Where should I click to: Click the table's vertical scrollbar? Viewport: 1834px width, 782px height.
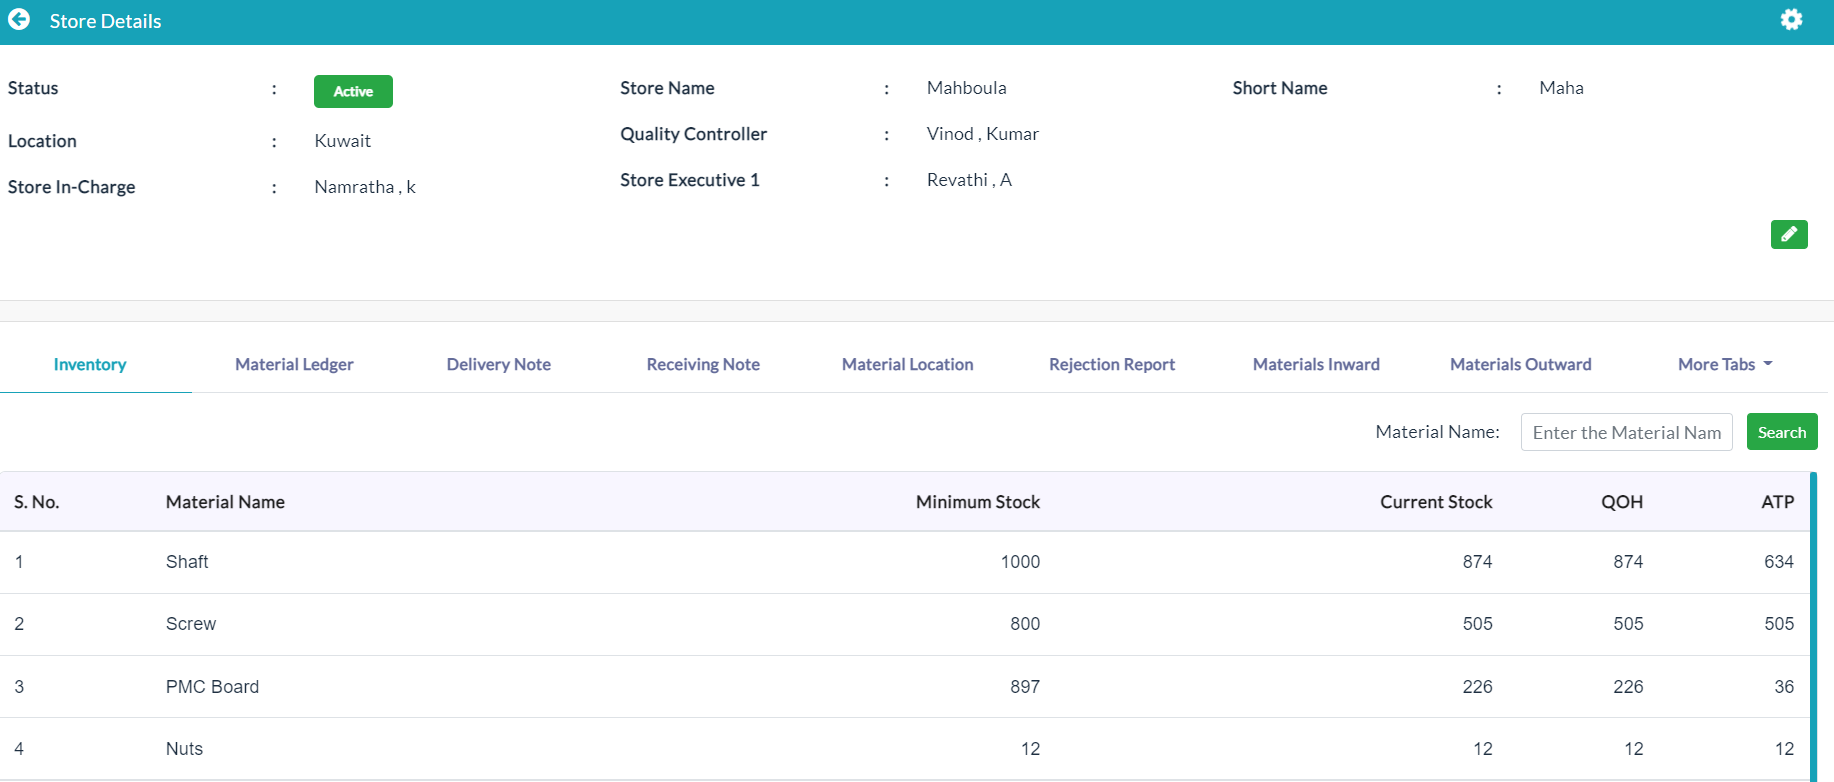[x=1813, y=626]
